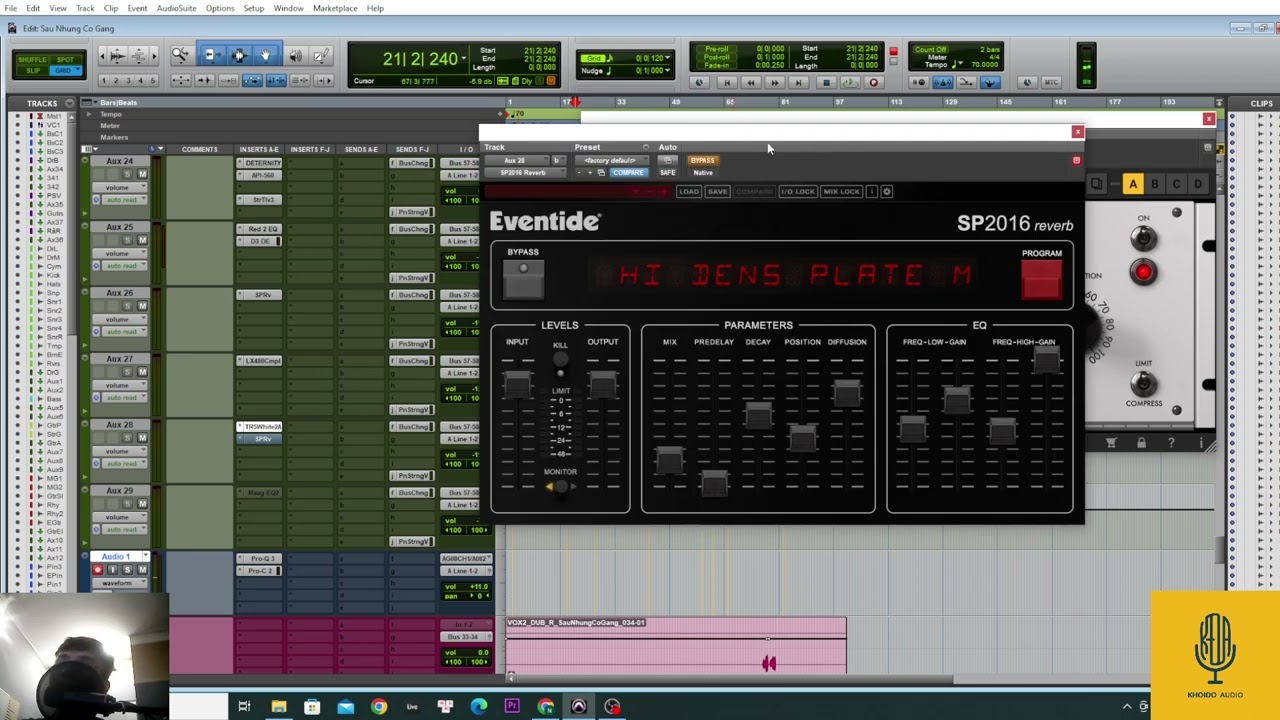Open Aux 24 volume view selector
Screen dimensions: 1280x720
(118, 187)
